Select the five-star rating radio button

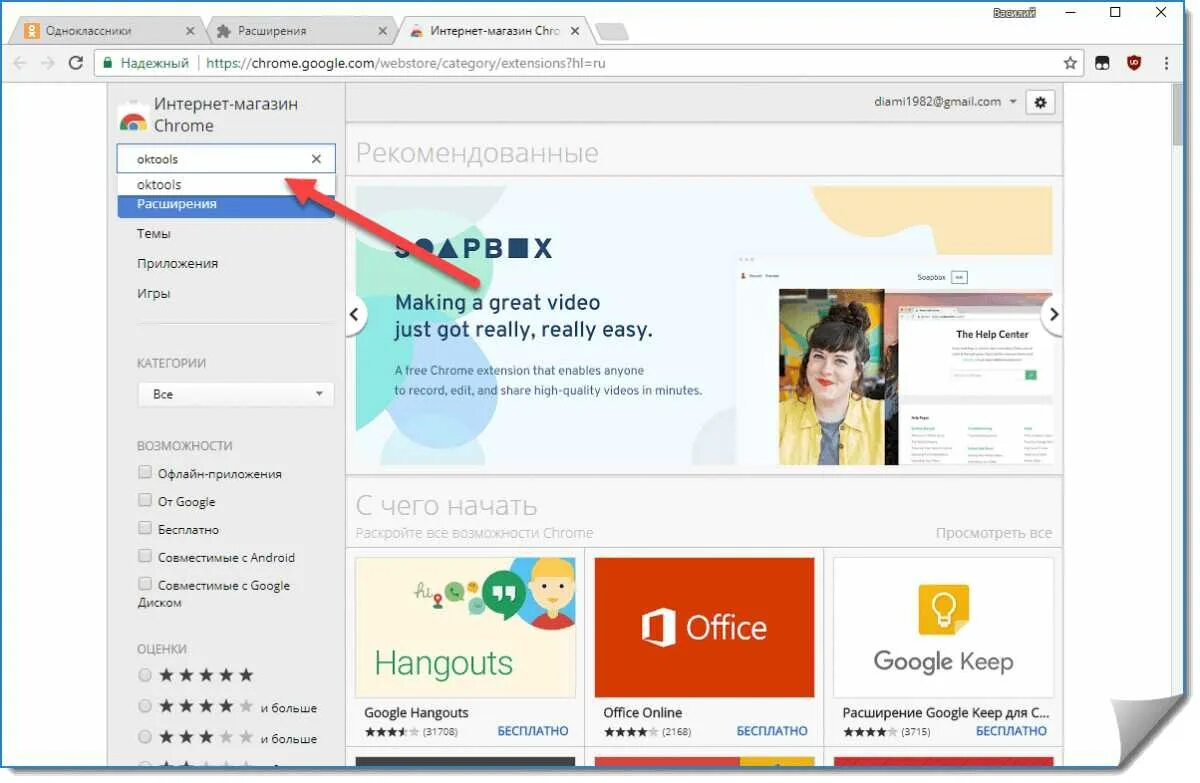click(145, 676)
